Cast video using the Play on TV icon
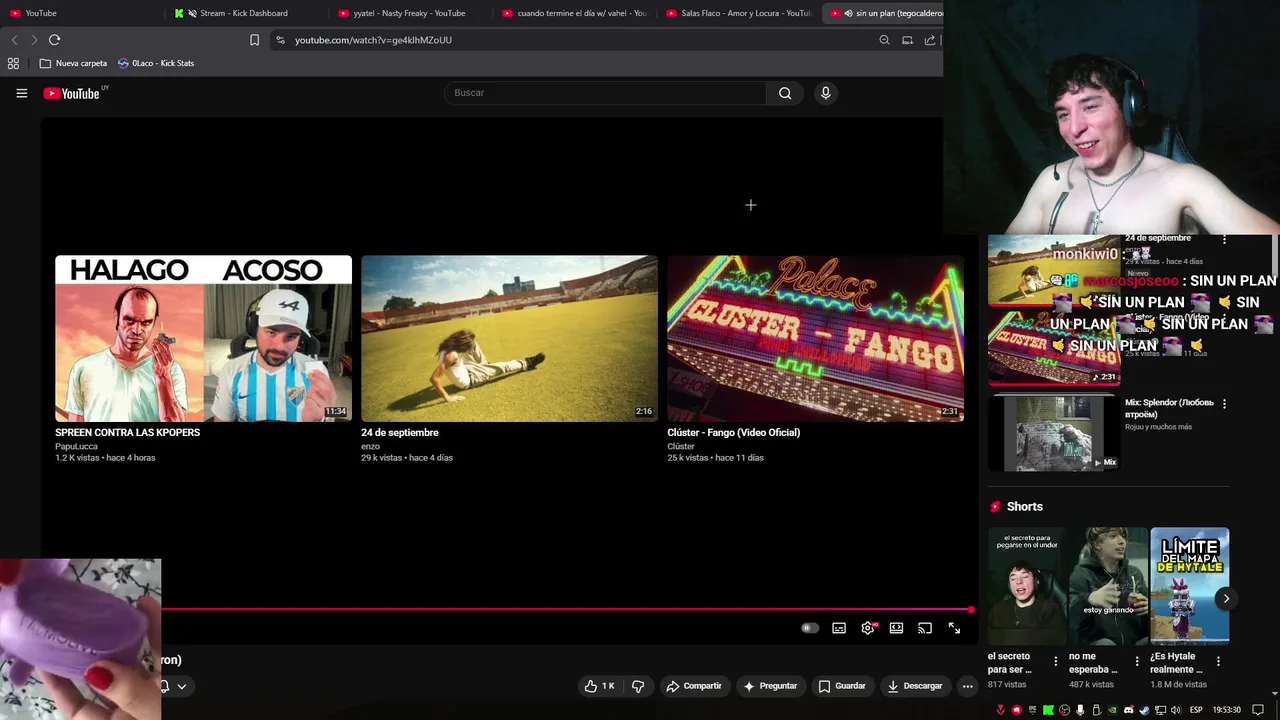Viewport: 1280px width, 720px height. [x=925, y=628]
